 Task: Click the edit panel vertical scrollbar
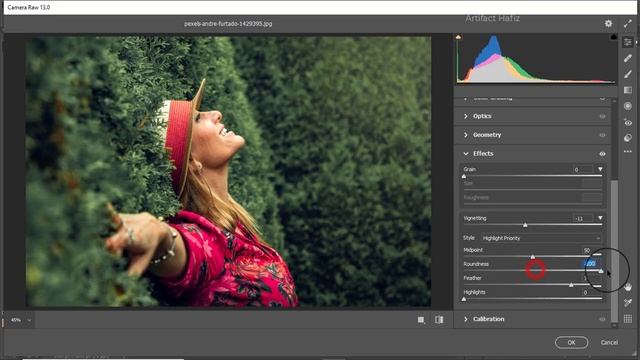pos(614,250)
